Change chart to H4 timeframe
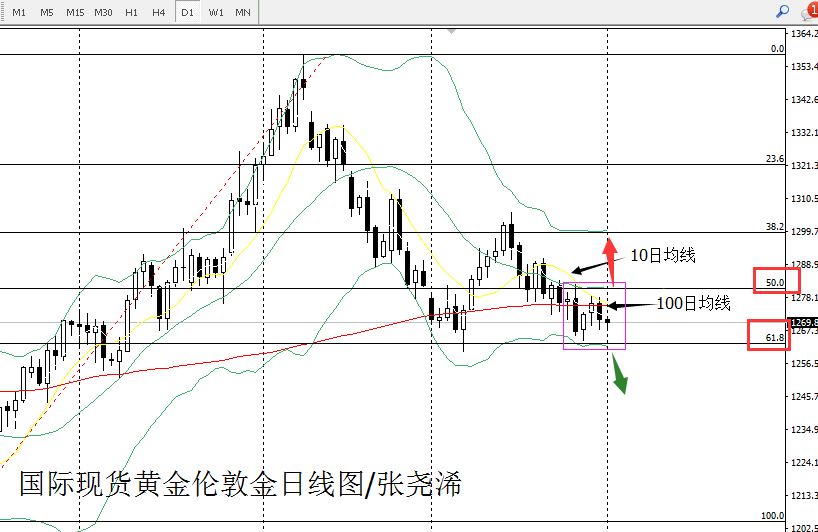Screen dimensions: 818x532 (x=159, y=12)
